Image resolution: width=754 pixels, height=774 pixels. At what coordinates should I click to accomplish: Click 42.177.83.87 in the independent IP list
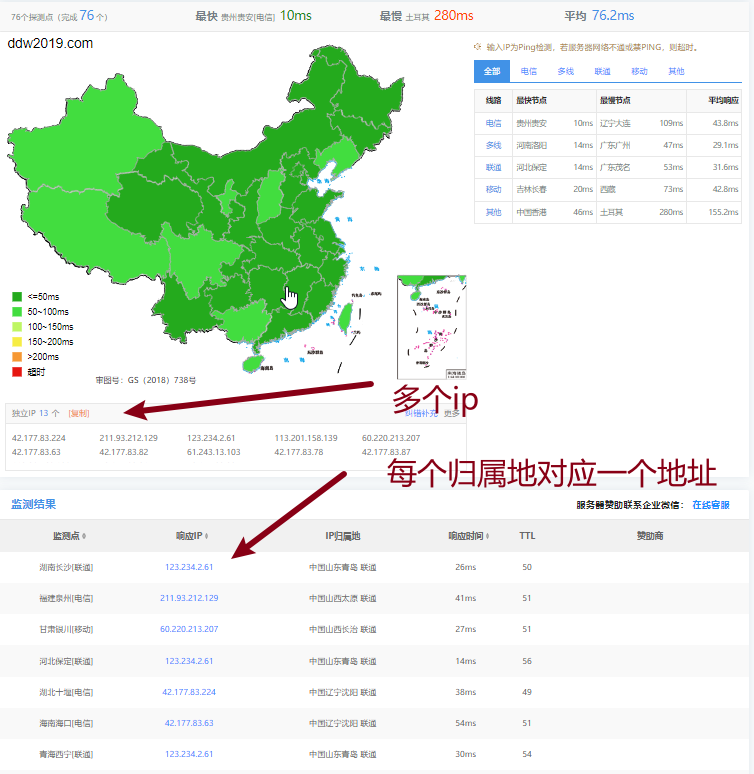point(386,452)
